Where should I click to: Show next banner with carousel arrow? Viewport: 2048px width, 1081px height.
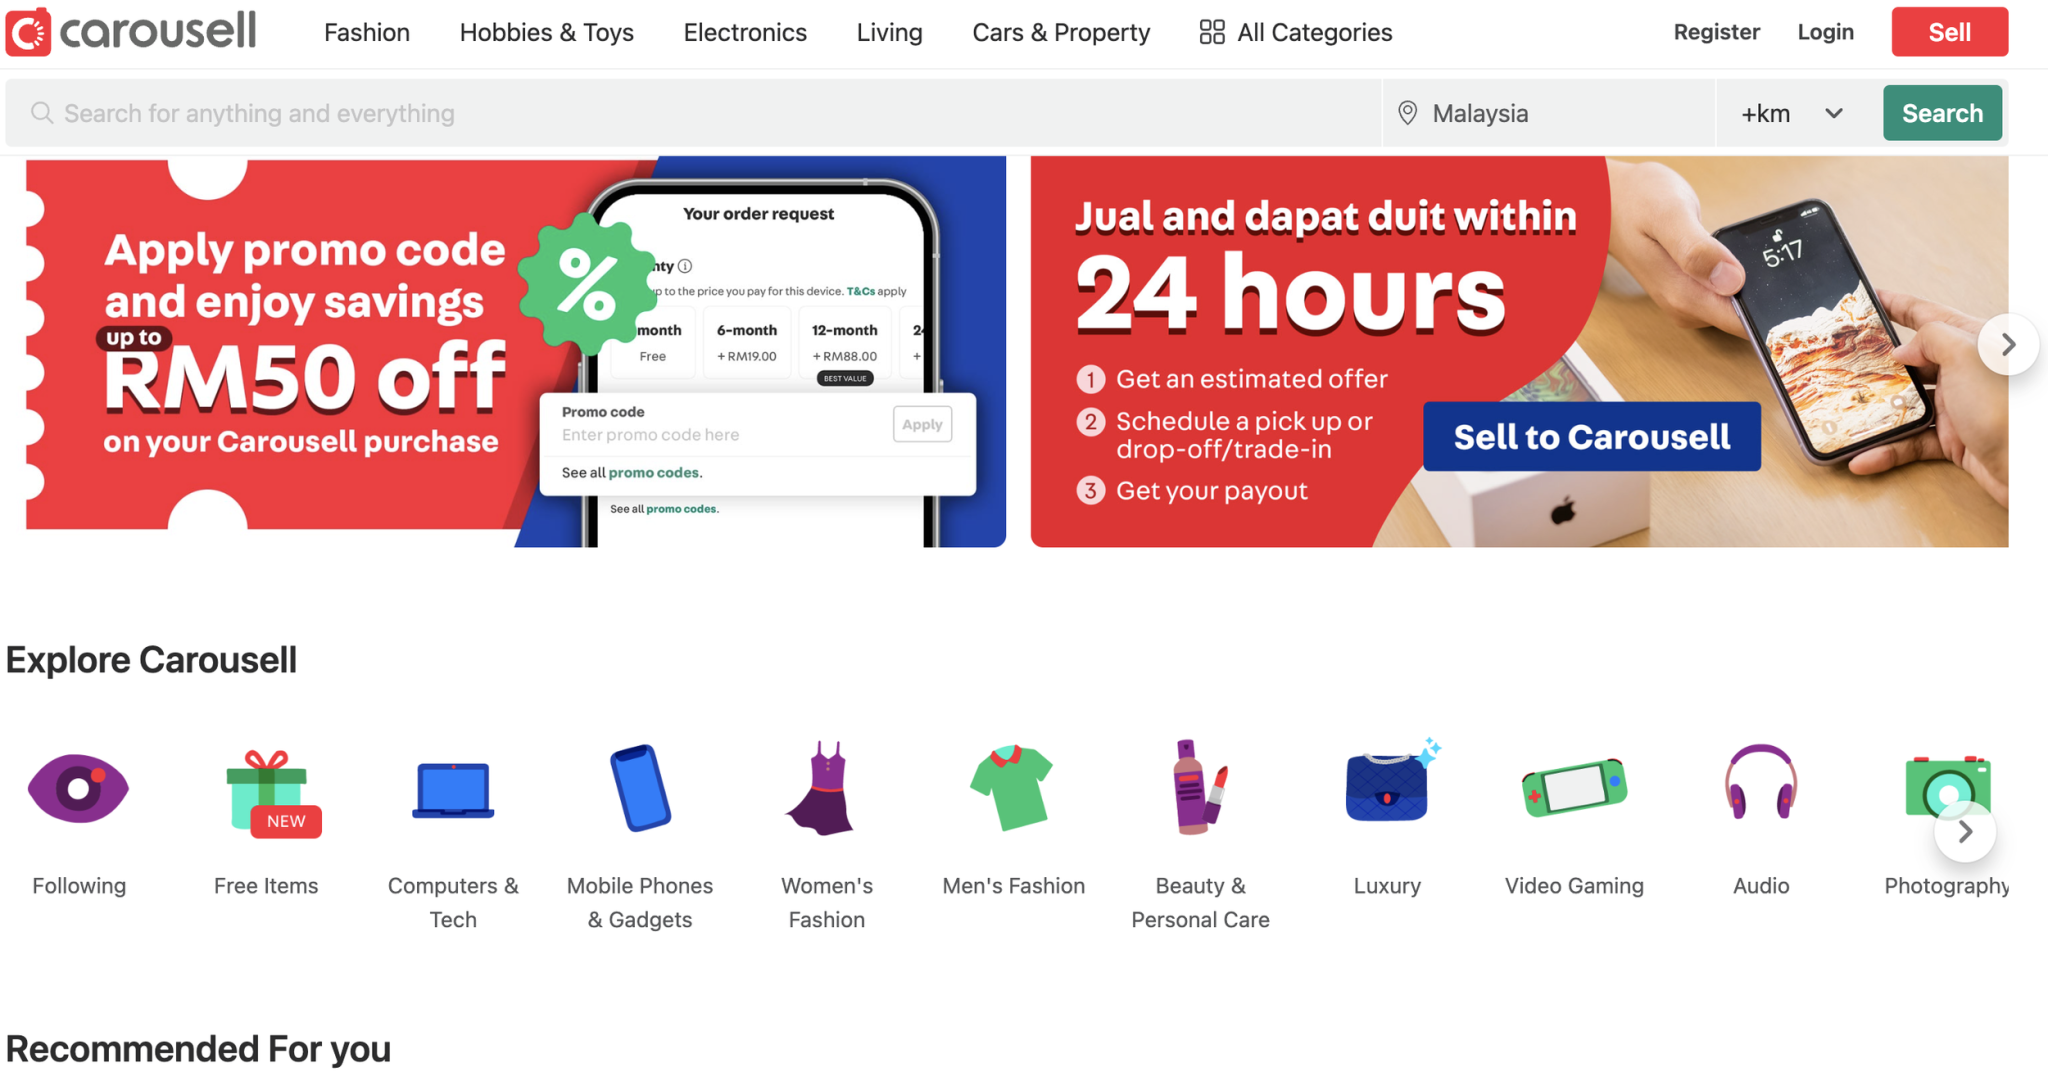tap(2007, 344)
